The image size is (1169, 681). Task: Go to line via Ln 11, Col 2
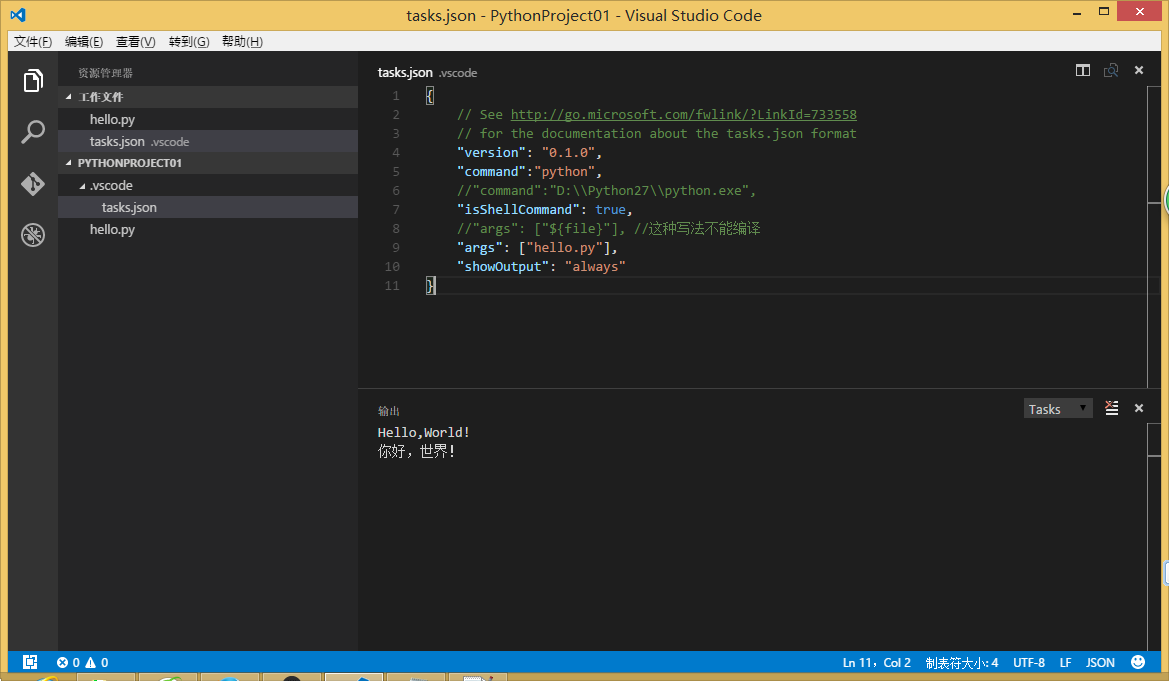877,662
